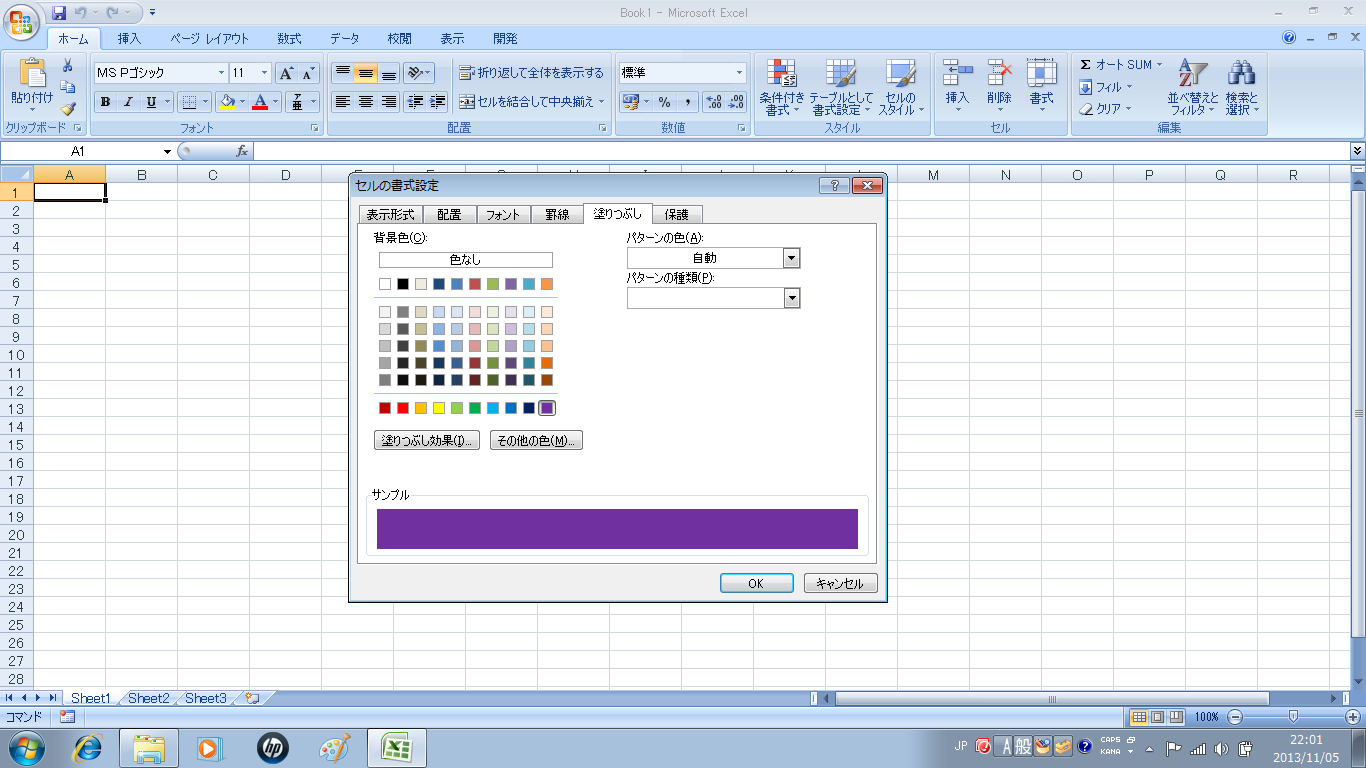Click the percent style icon
Screen dimensions: 1366x768
pyautogui.click(x=664, y=102)
